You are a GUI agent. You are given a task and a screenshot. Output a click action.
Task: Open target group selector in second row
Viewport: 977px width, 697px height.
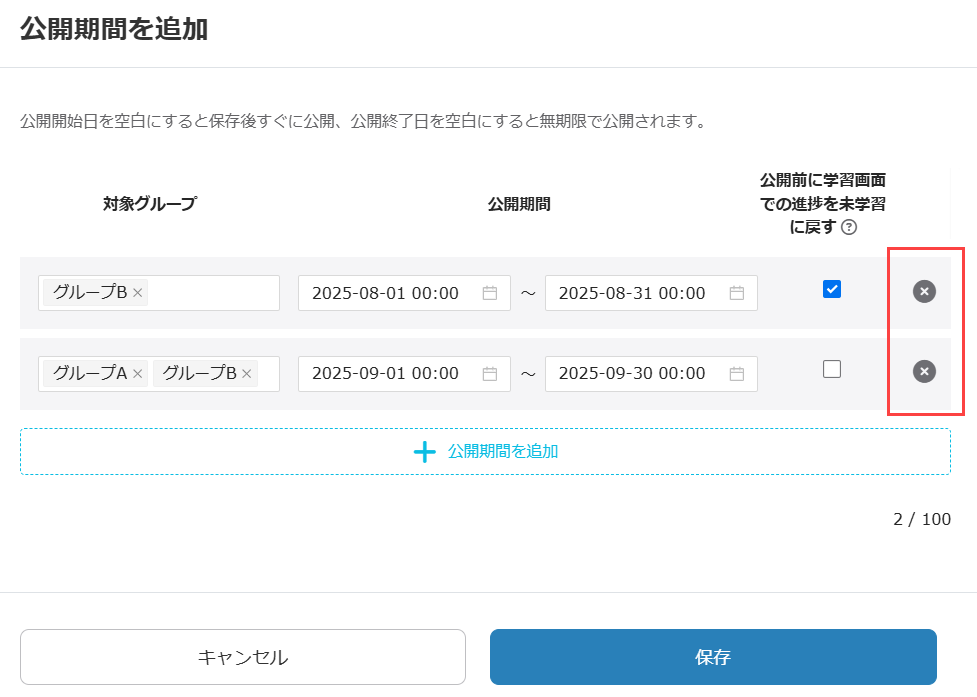(x=268, y=373)
